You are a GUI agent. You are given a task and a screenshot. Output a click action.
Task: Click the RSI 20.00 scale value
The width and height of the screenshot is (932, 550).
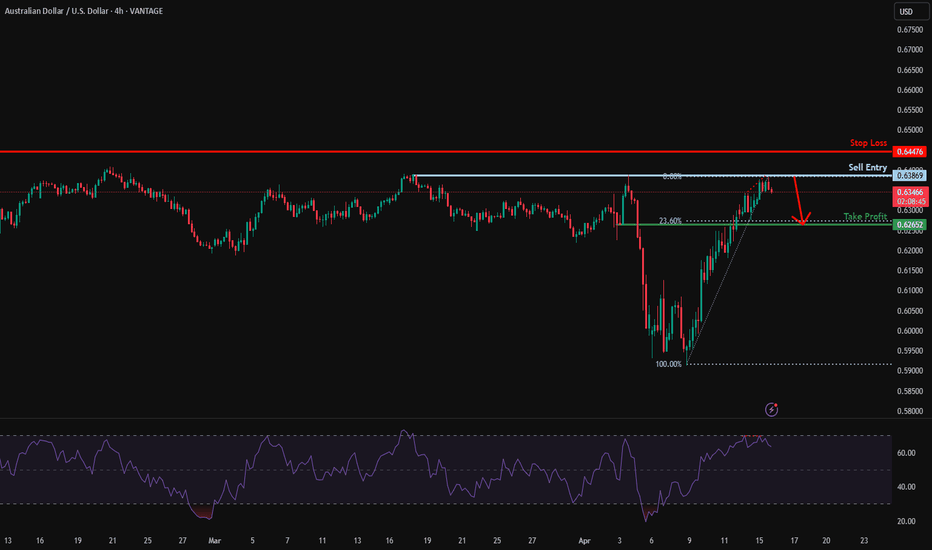(x=906, y=521)
